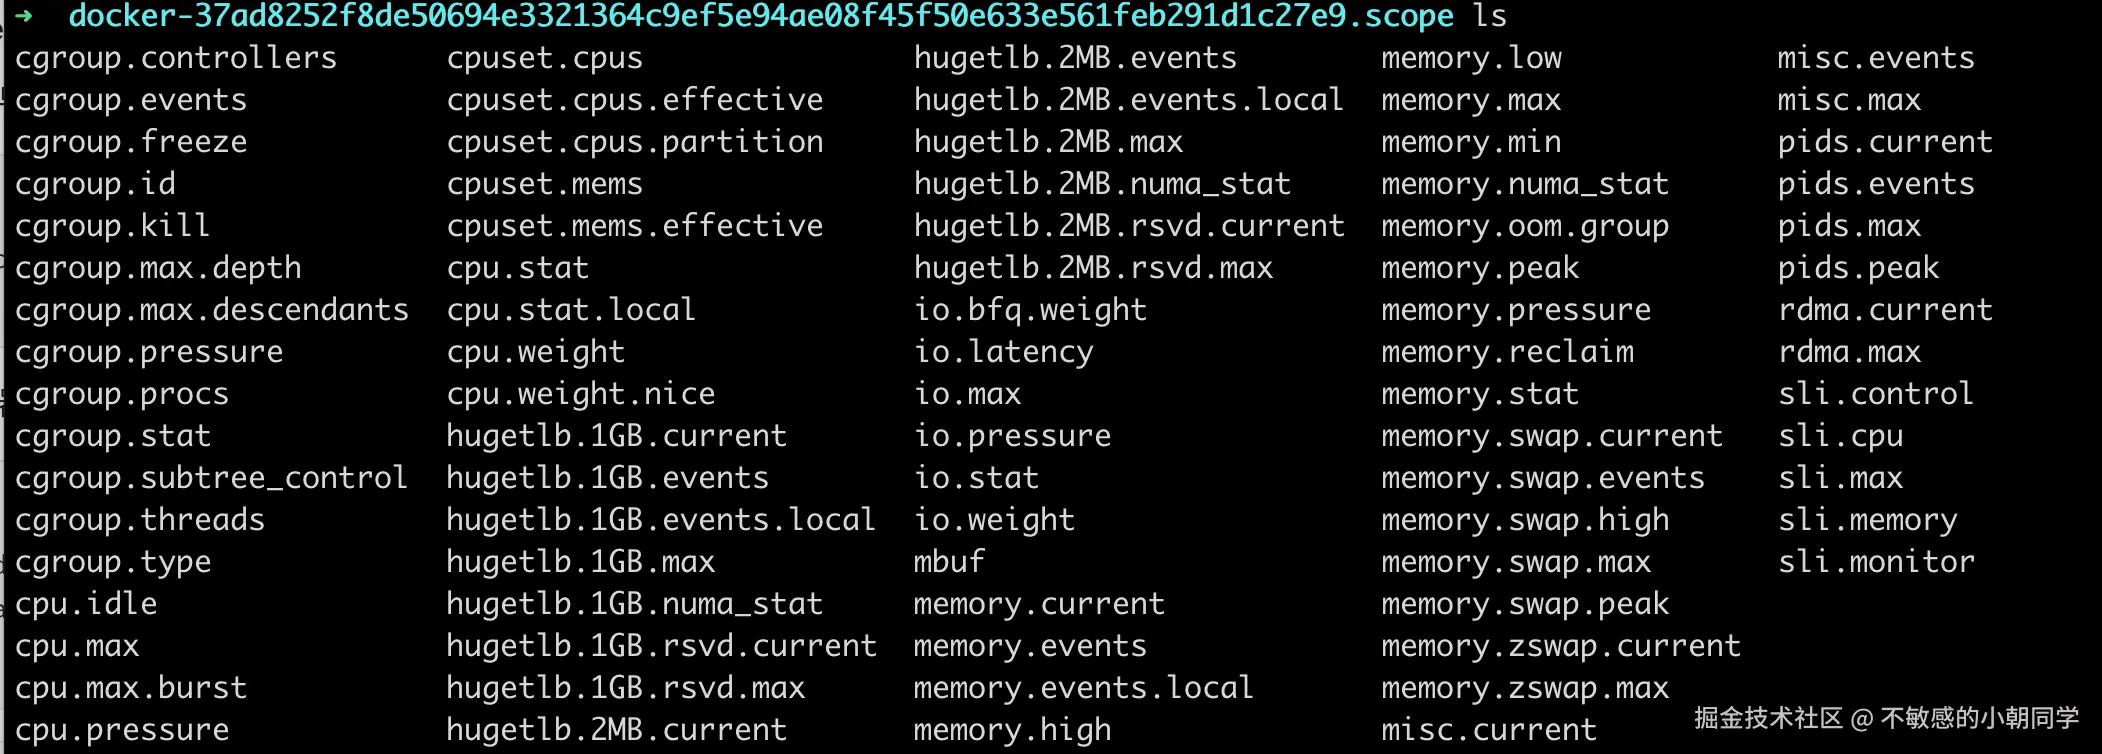Click on cgroup.subtree_control in the listing
This screenshot has height=754, width=2102.
[x=211, y=478]
